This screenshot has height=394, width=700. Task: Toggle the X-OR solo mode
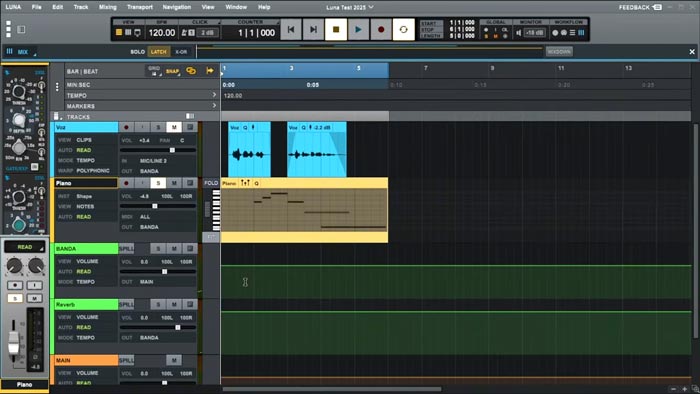(x=181, y=52)
